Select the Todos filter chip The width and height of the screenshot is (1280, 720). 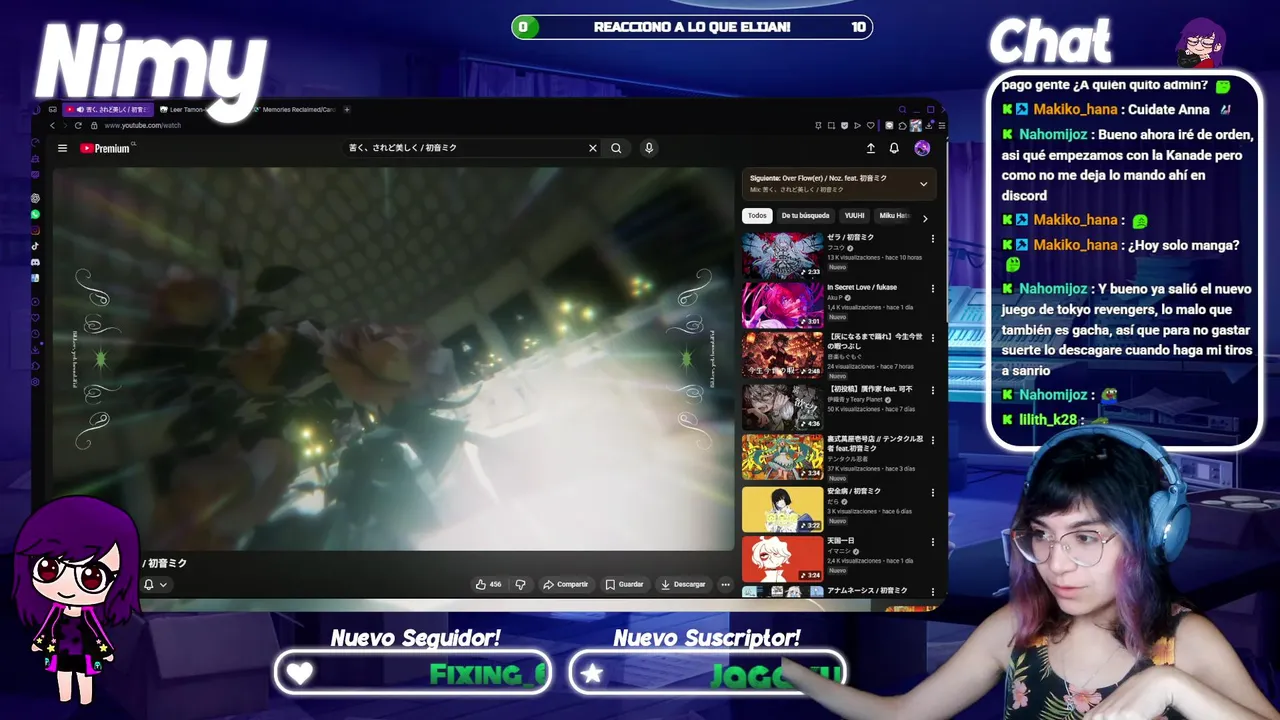[757, 216]
